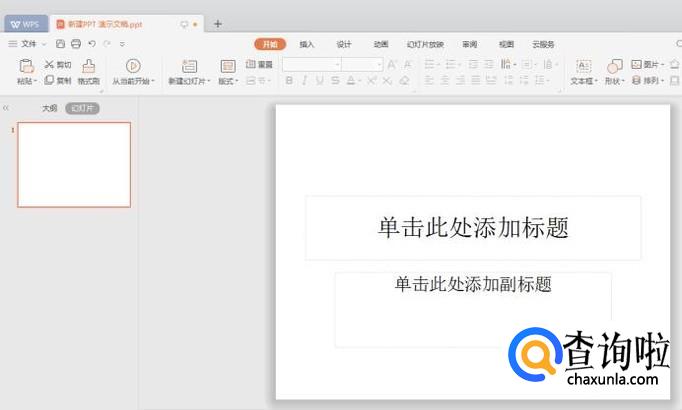
Task: Insert a Text Box (文本框)
Action: pyautogui.click(x=583, y=66)
